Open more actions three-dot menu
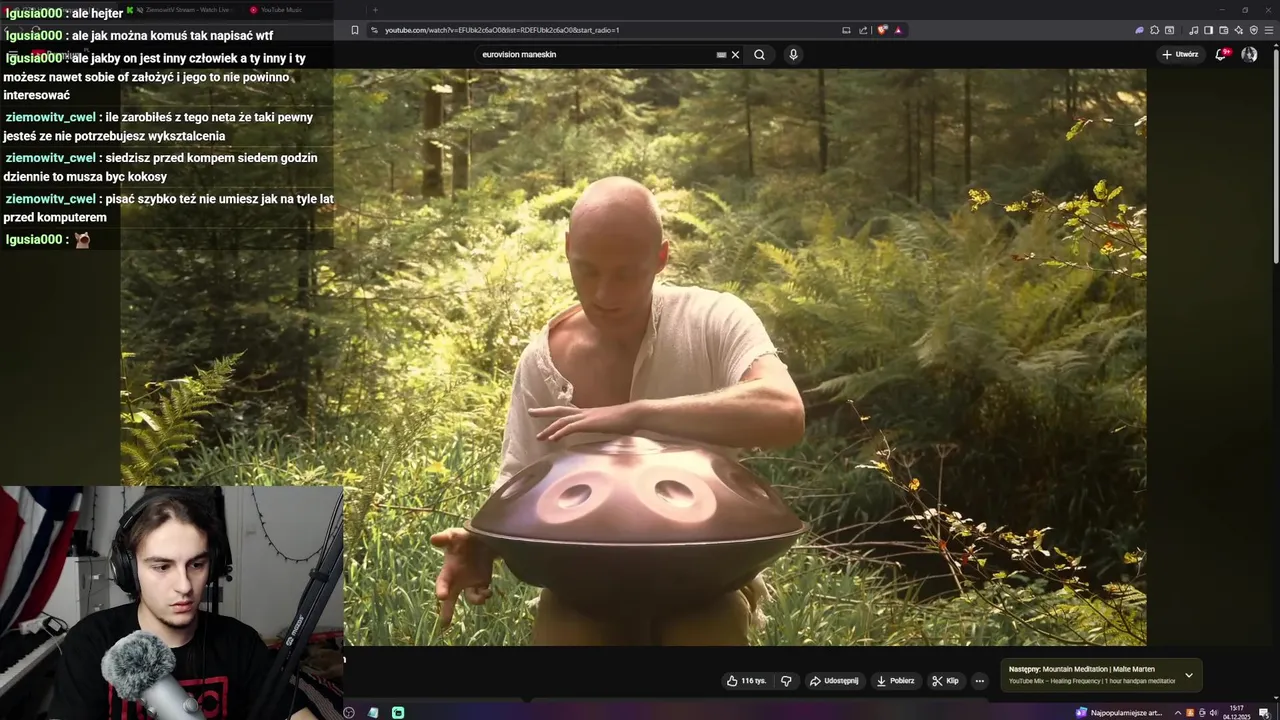This screenshot has width=1280, height=720. point(980,681)
